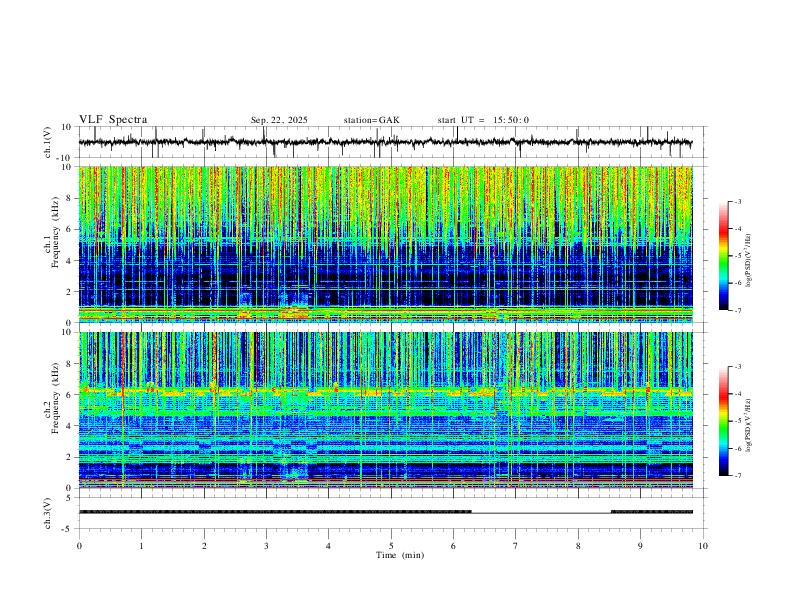Click the ch.1 spectrogram panel
Screen dimensions: 792x612
(385, 244)
